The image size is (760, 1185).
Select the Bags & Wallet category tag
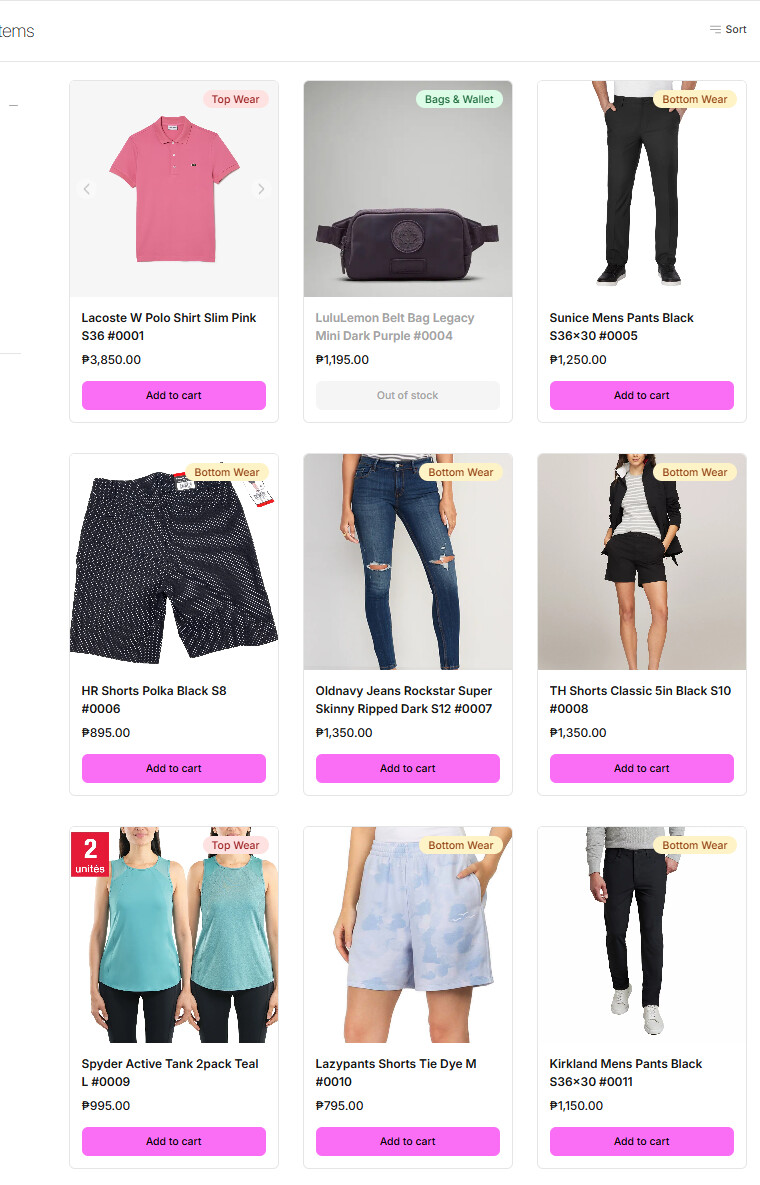pos(459,99)
